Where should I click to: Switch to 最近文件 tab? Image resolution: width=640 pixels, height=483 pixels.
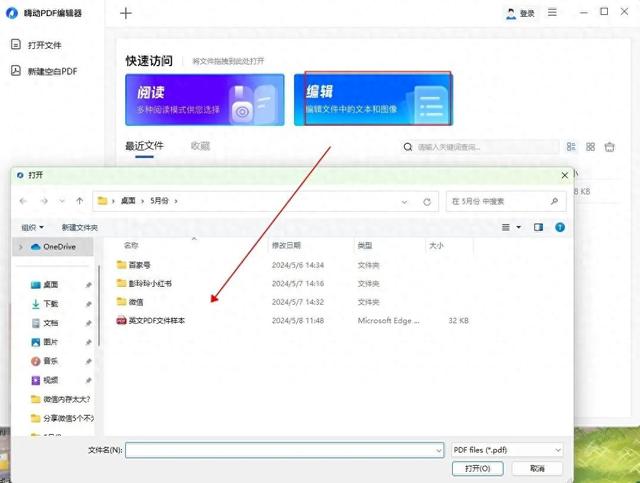pos(144,146)
